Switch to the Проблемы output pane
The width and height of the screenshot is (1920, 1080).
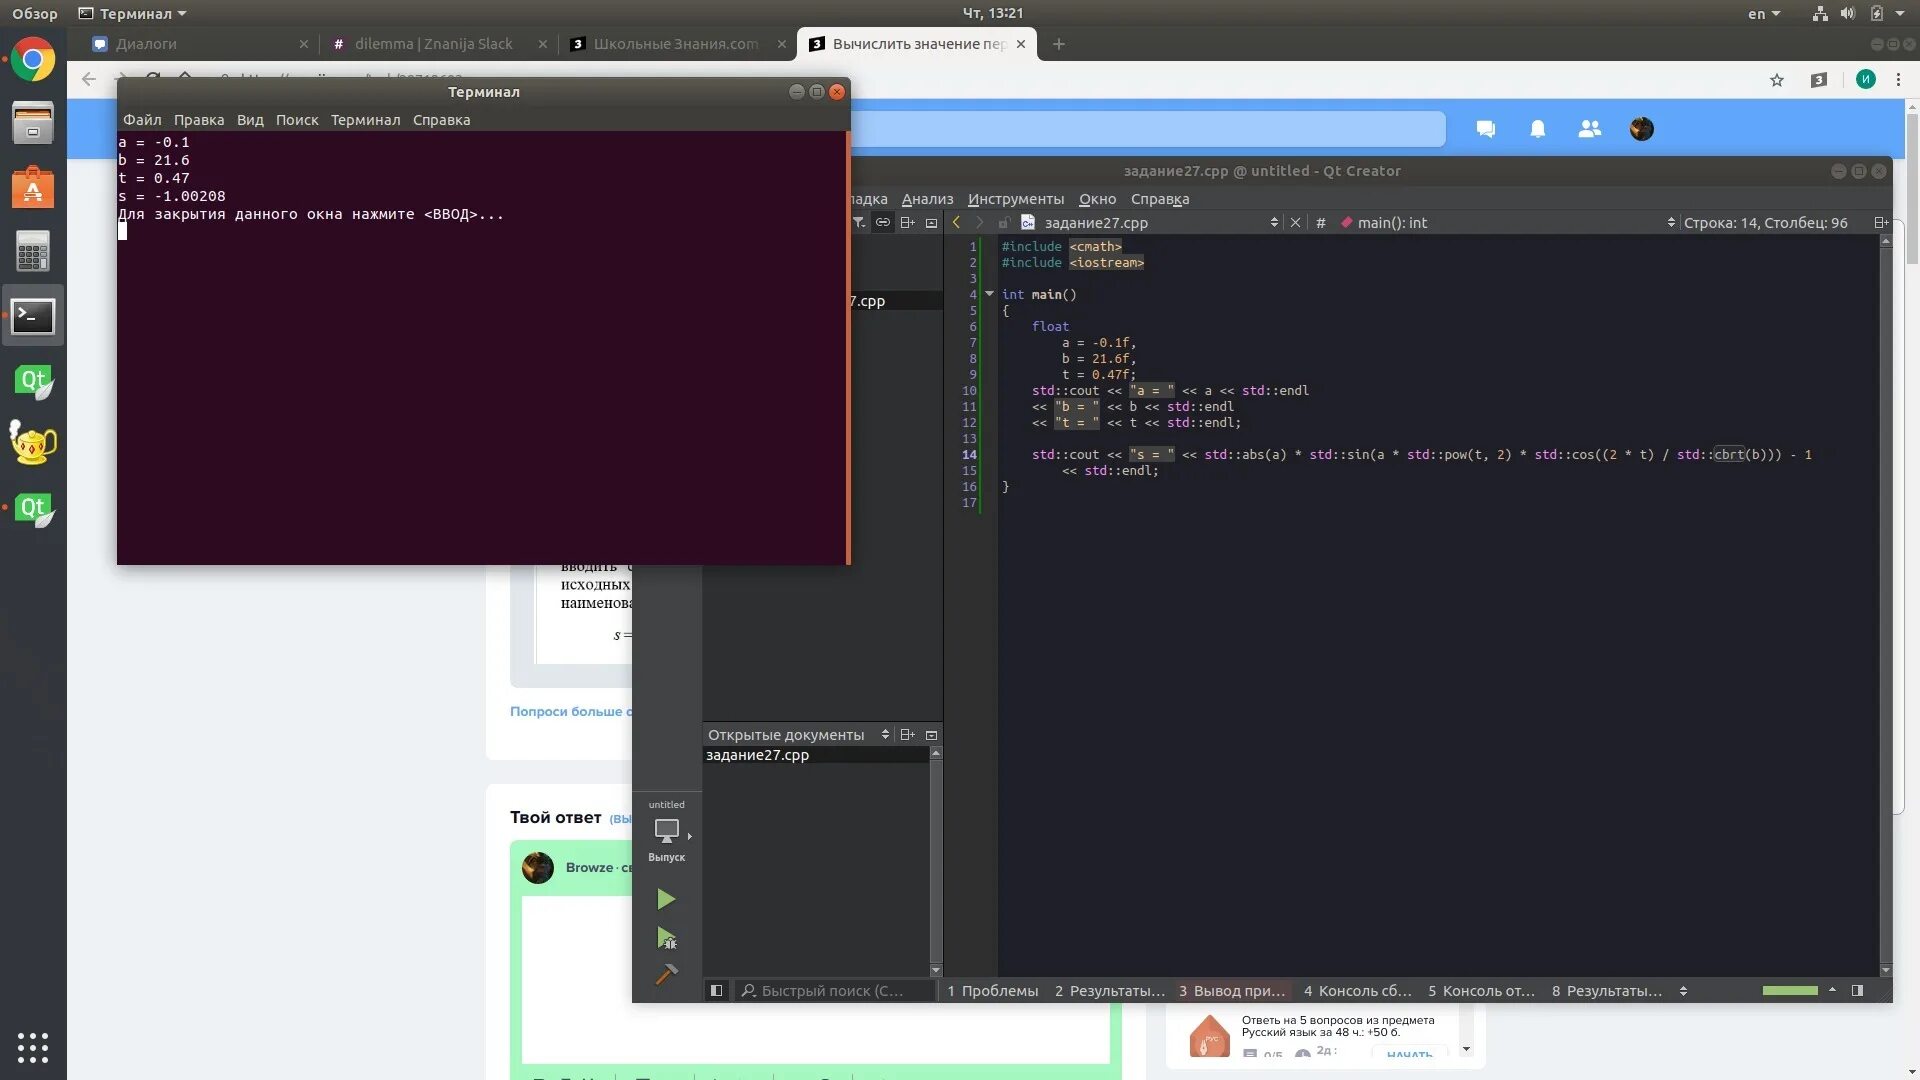(x=992, y=991)
